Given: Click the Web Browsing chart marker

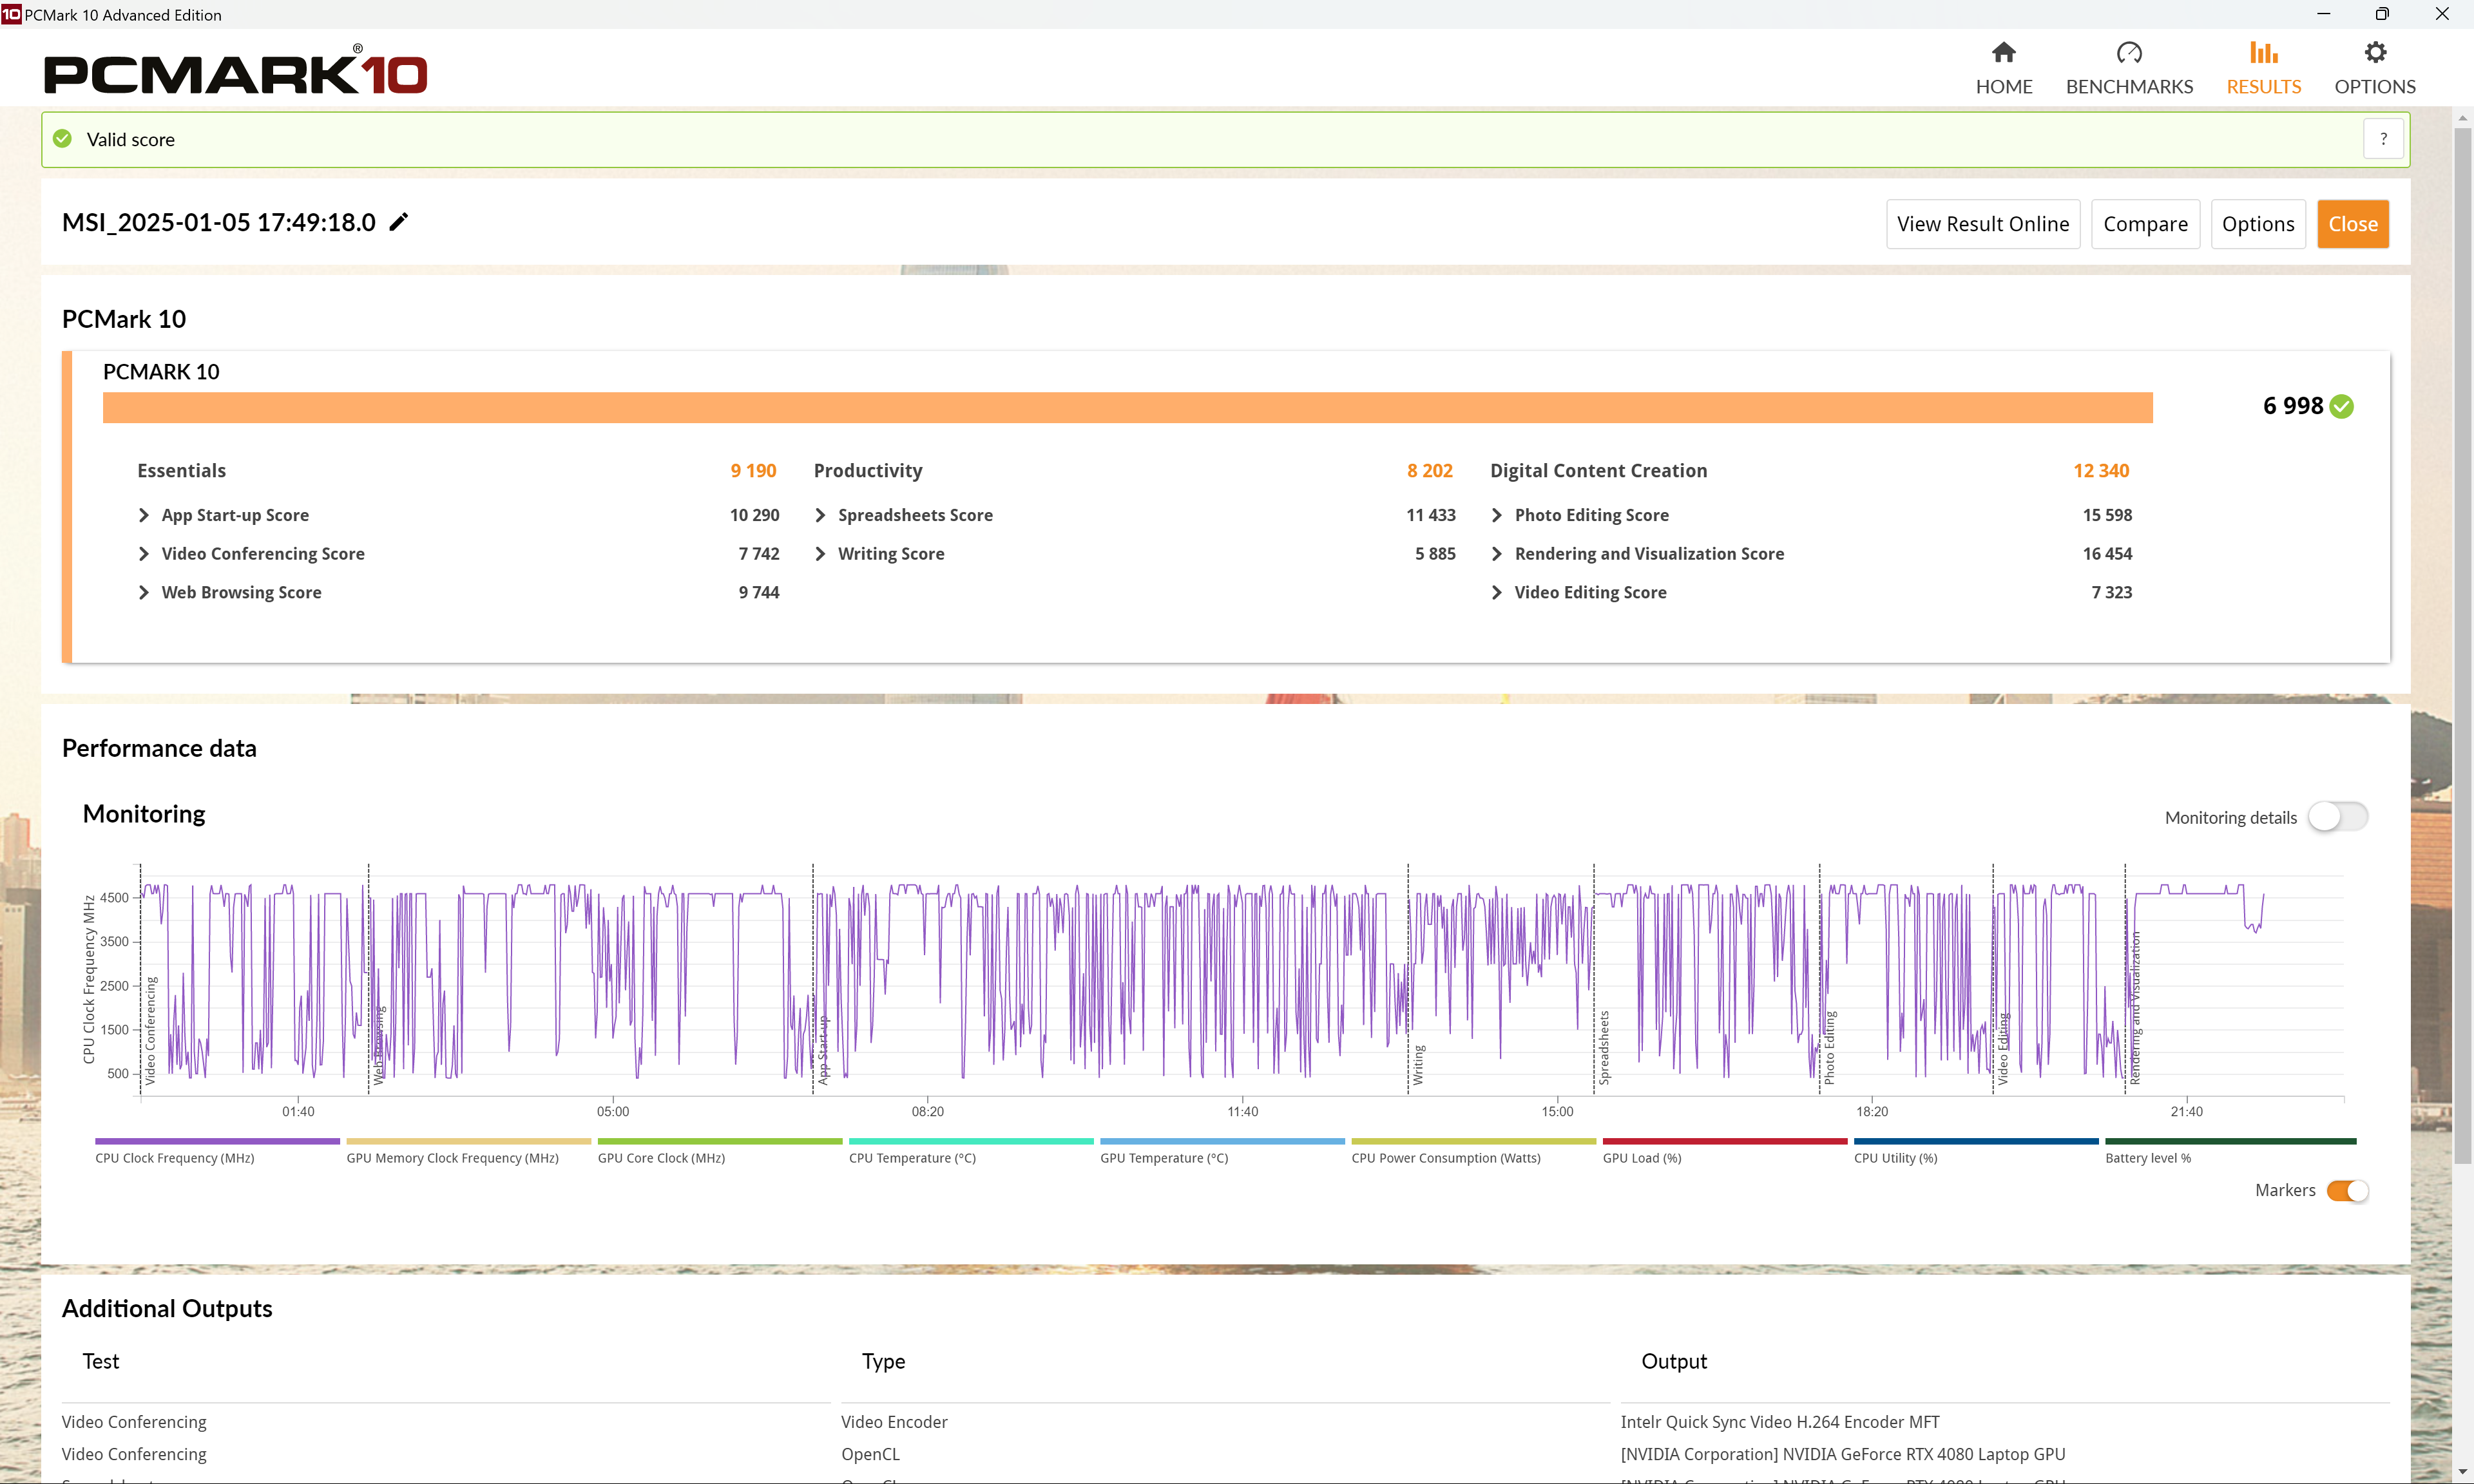Looking at the screenshot, I should 378,1045.
